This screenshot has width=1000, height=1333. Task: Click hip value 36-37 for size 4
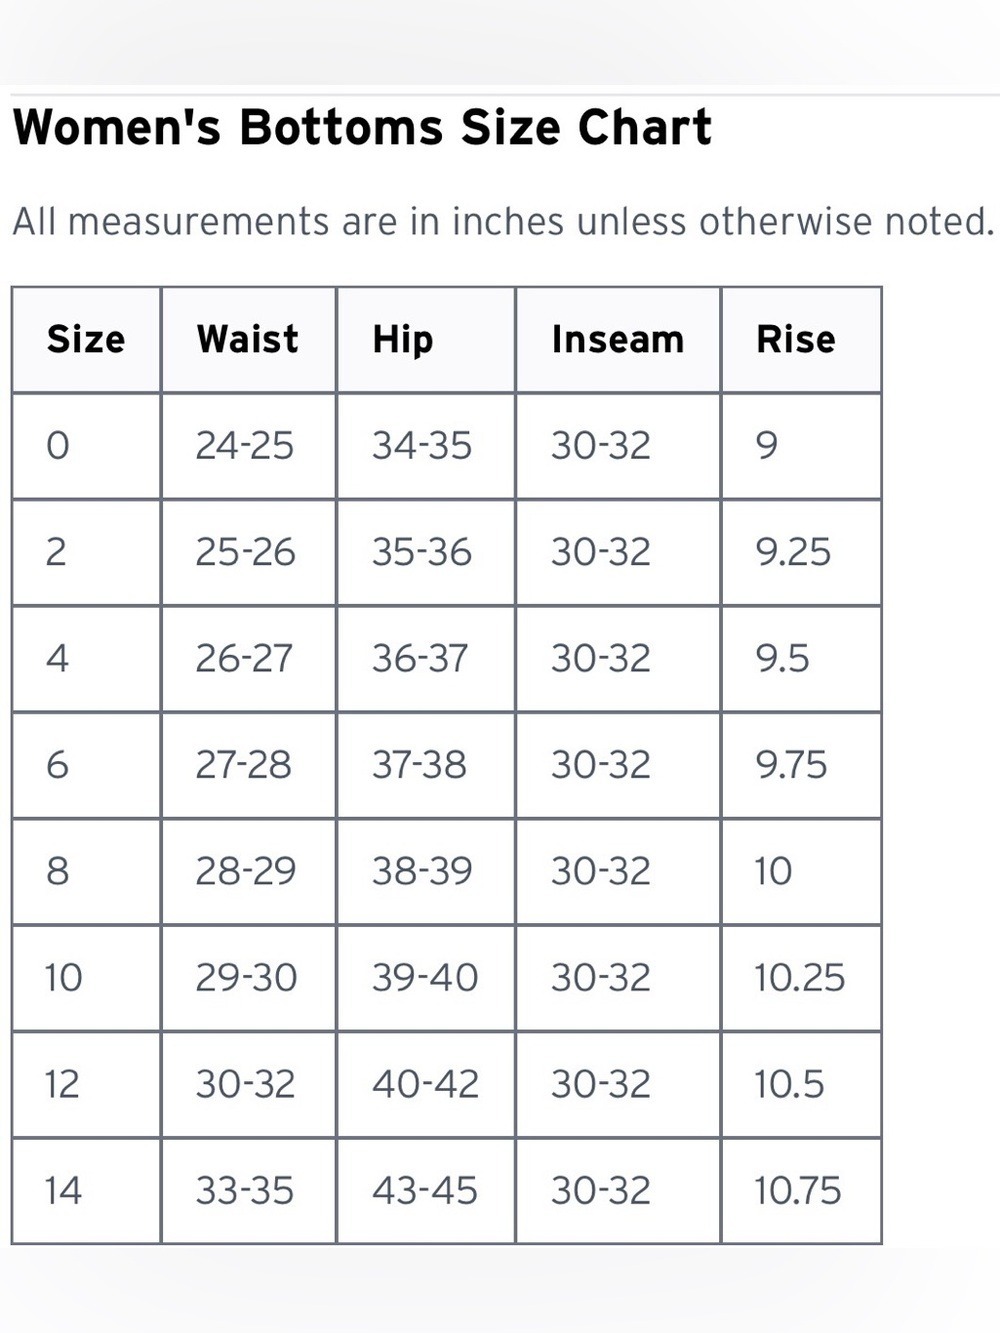420,659
